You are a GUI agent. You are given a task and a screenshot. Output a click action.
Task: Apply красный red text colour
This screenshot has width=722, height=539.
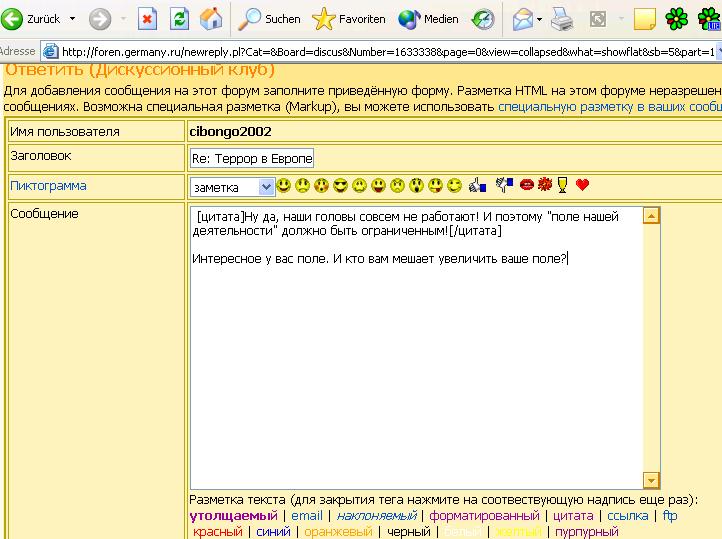[x=218, y=532]
